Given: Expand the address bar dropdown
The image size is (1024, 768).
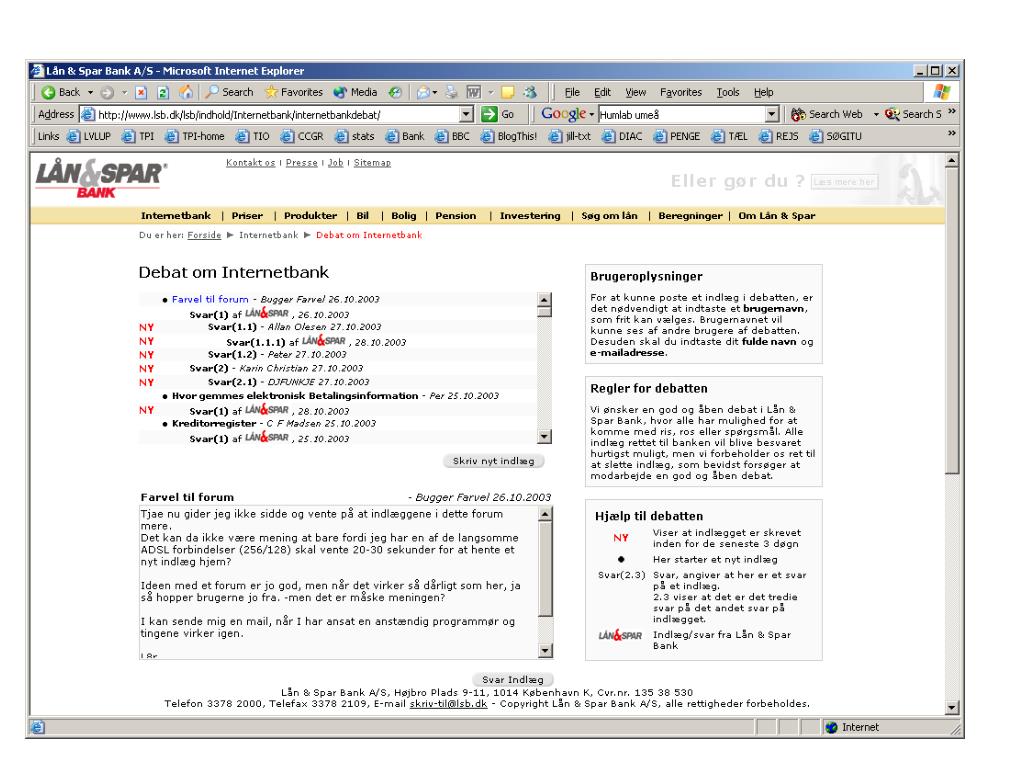Looking at the screenshot, I should (466, 114).
